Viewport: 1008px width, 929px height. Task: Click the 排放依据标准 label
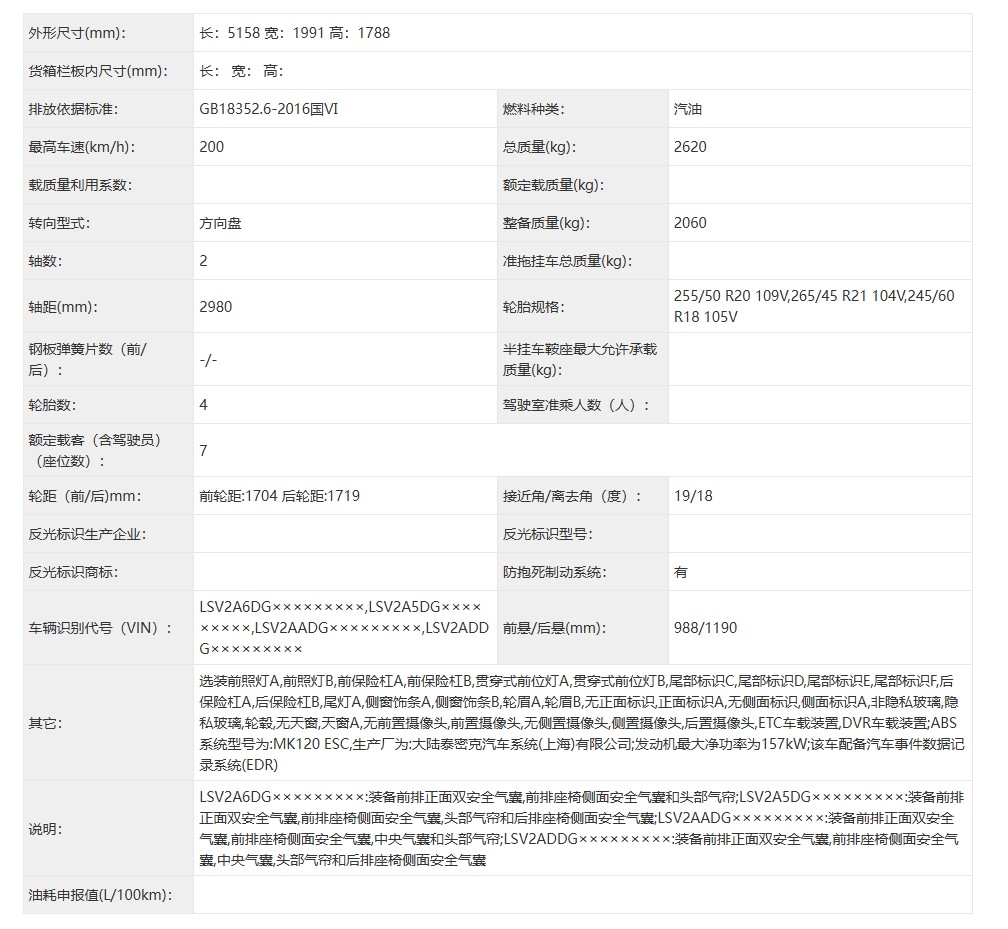[73, 109]
